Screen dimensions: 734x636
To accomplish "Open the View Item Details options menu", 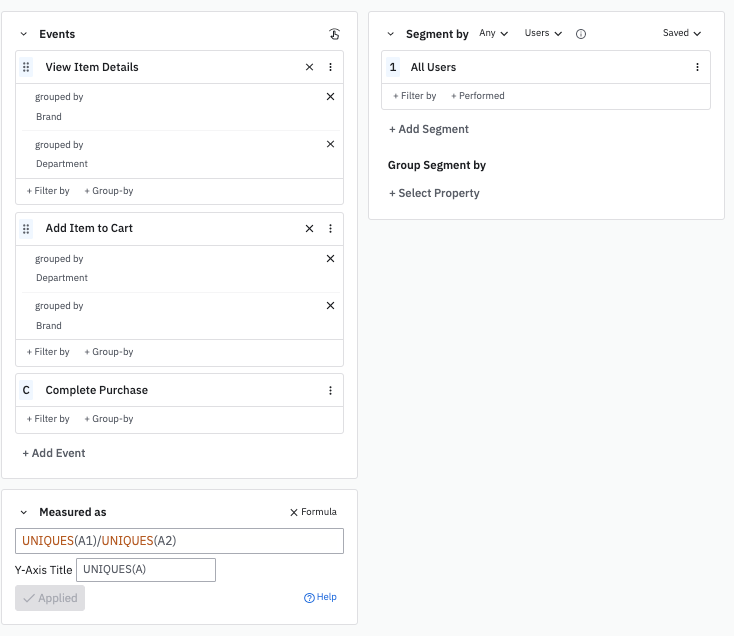I will [330, 67].
